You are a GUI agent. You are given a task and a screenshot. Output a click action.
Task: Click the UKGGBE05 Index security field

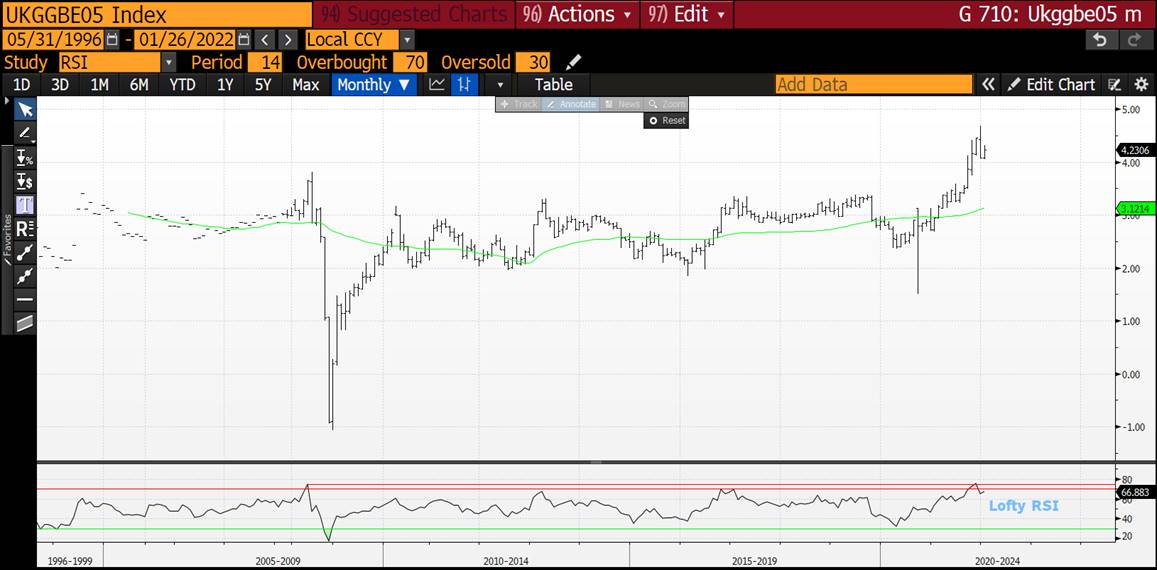point(157,14)
